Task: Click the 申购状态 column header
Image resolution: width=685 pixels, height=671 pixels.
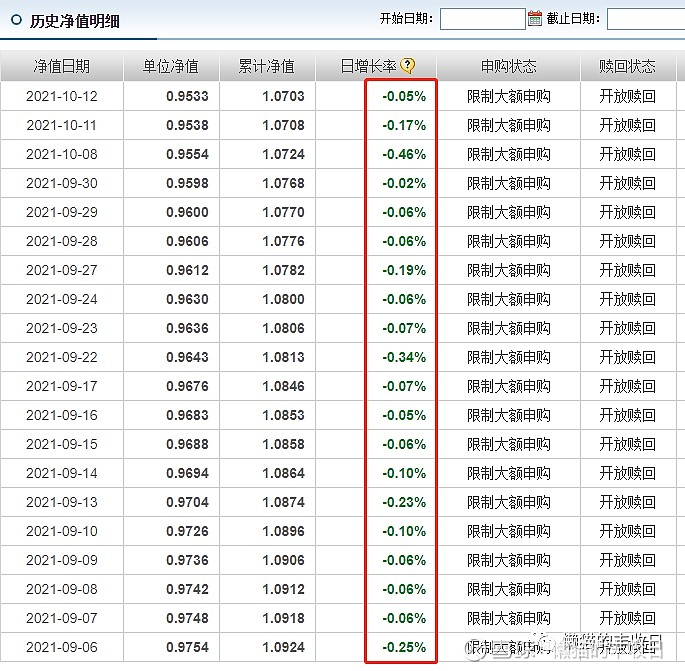Action: tap(509, 66)
